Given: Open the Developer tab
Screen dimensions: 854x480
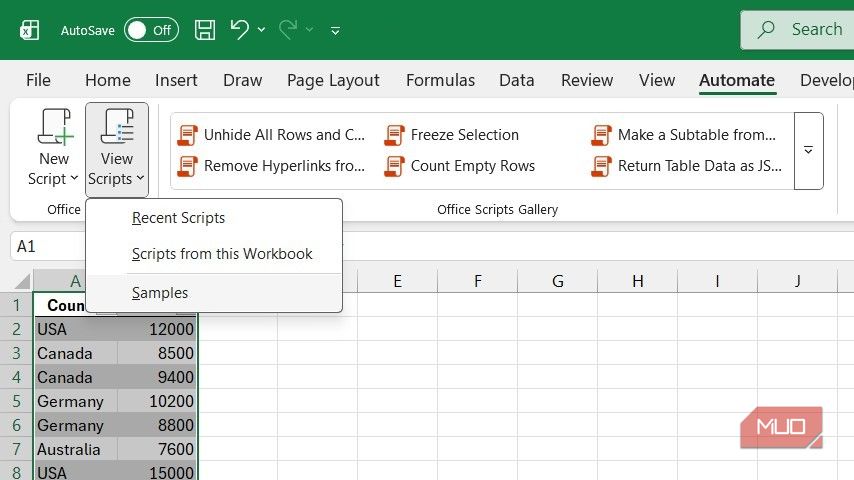Looking at the screenshot, I should [826, 80].
